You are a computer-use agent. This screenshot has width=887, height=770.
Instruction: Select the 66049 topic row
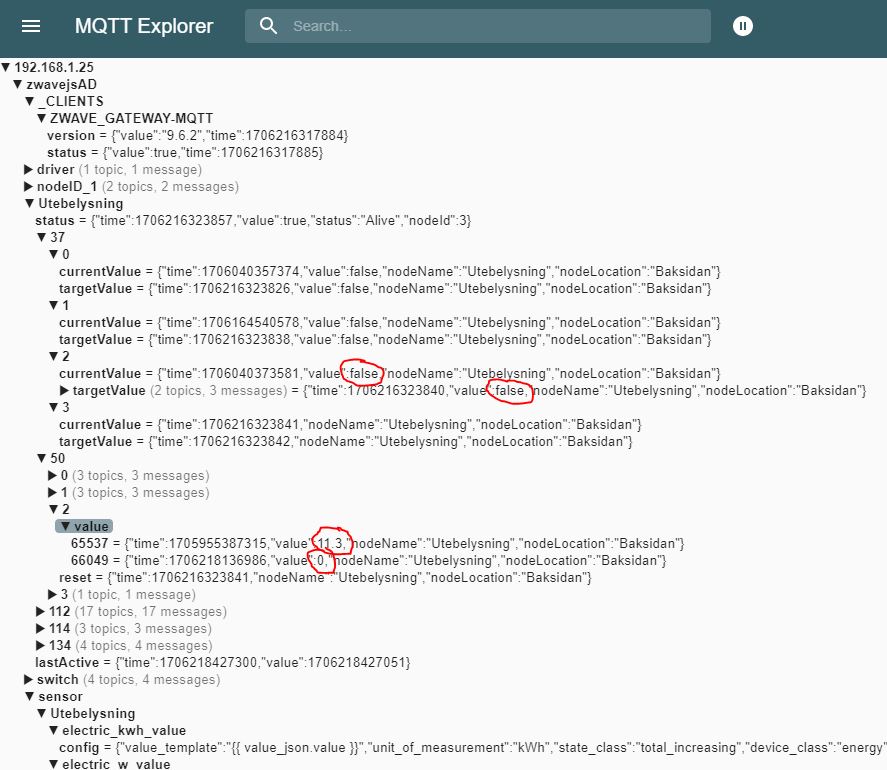click(x=369, y=561)
